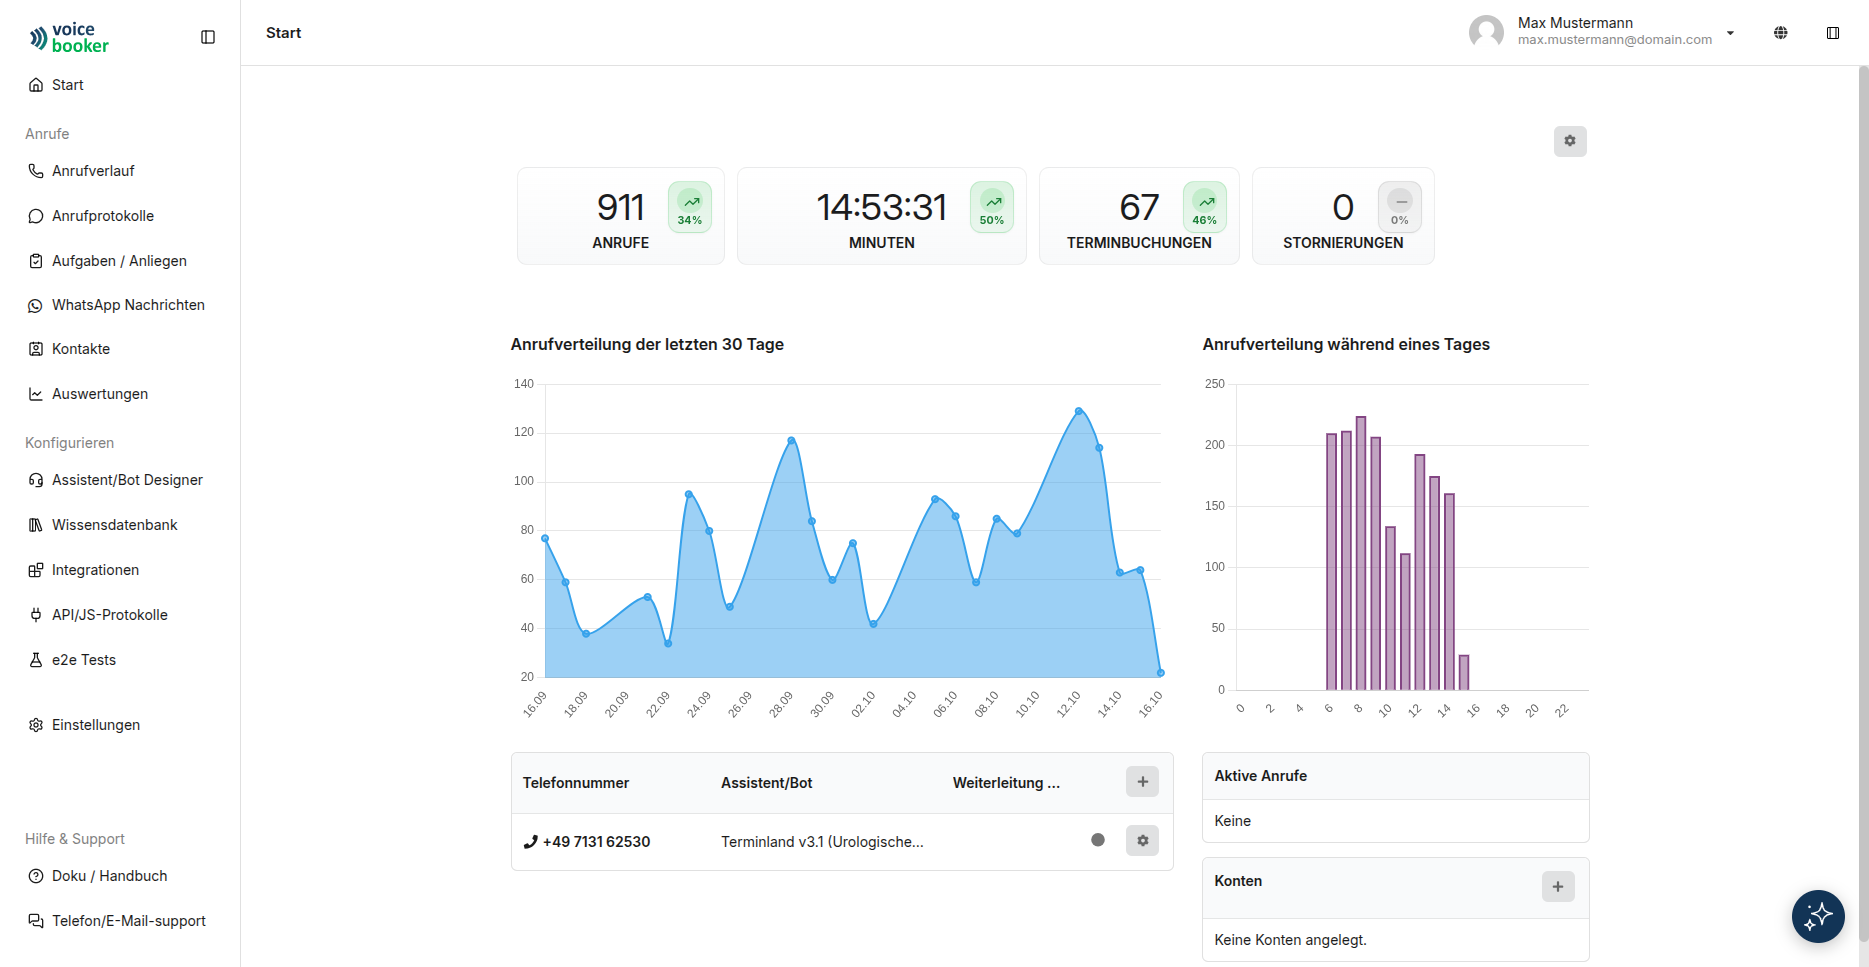Open gear settings for +49 7131 62530
This screenshot has height=967, width=1869.
(1142, 841)
